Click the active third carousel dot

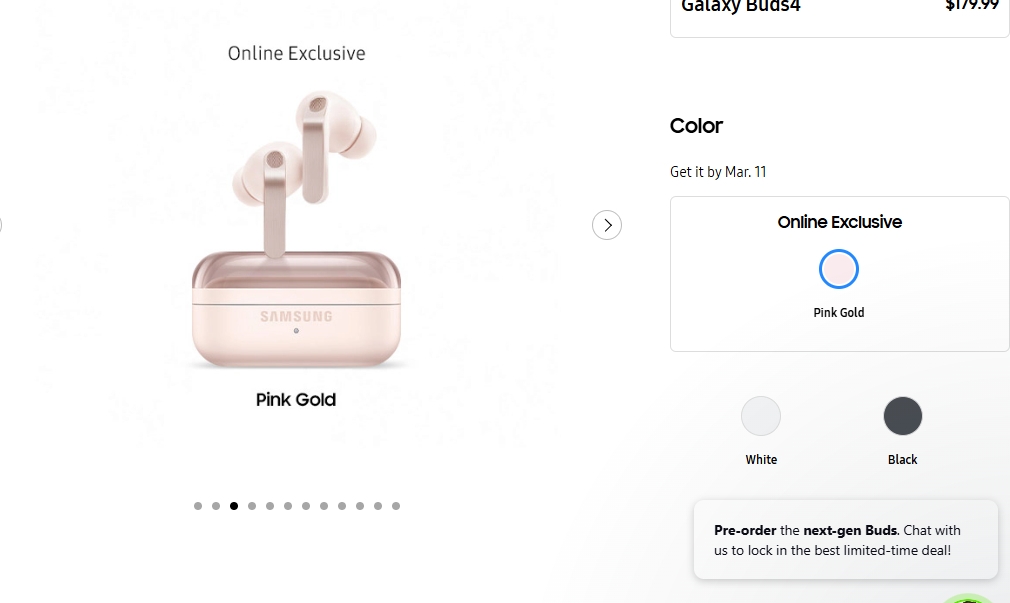(234, 506)
